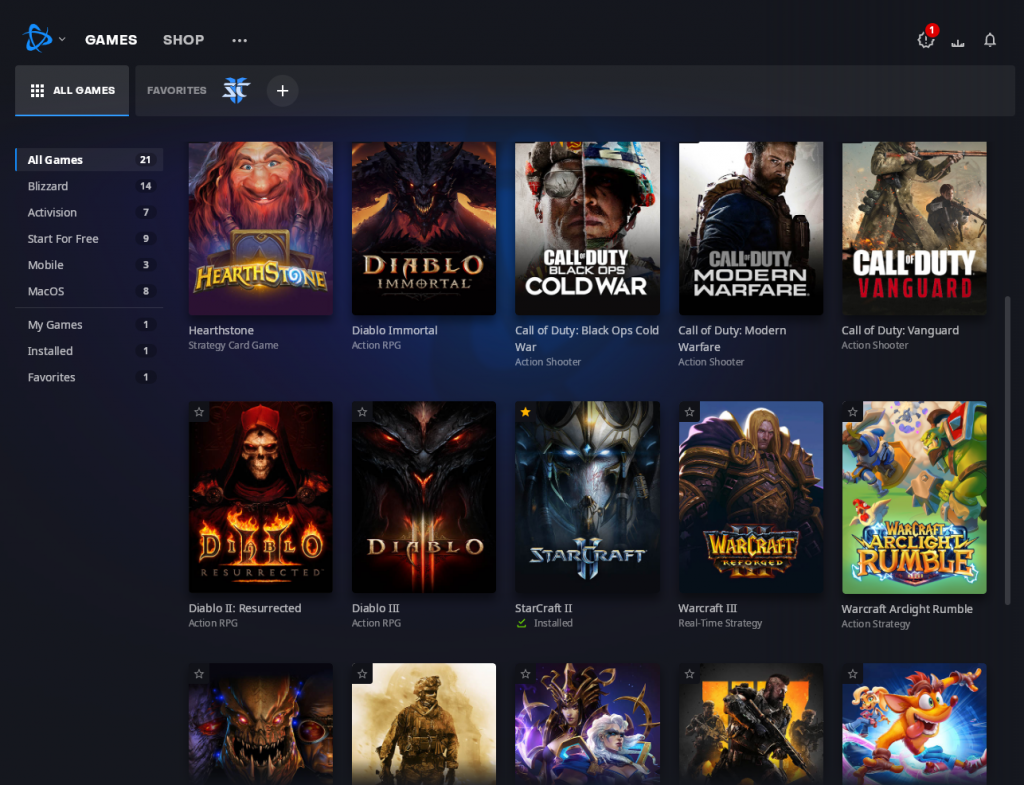The image size is (1024, 785).
Task: Show the Mobile games category
Action: click(x=89, y=264)
